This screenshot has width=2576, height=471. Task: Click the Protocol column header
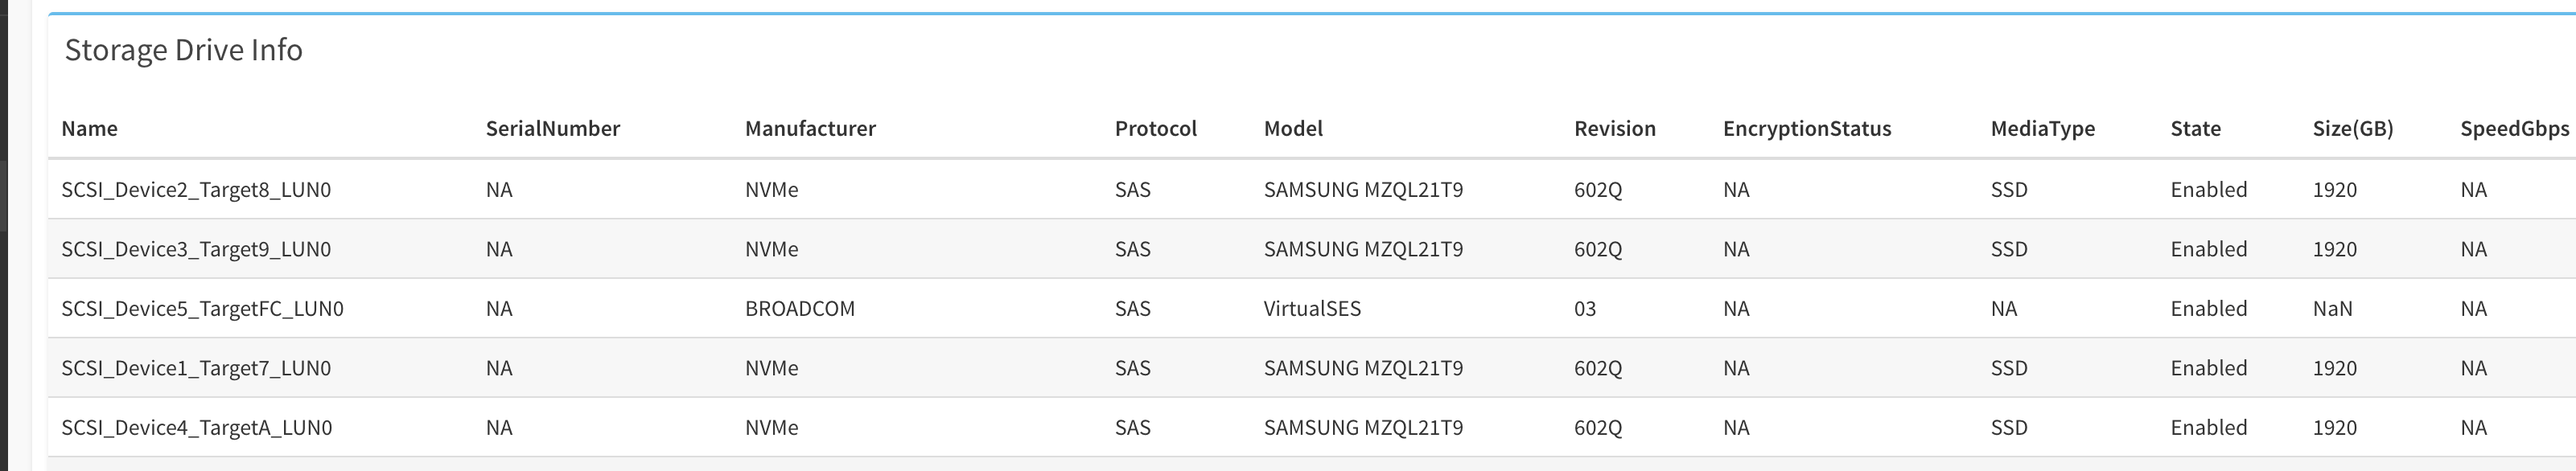(x=1155, y=129)
